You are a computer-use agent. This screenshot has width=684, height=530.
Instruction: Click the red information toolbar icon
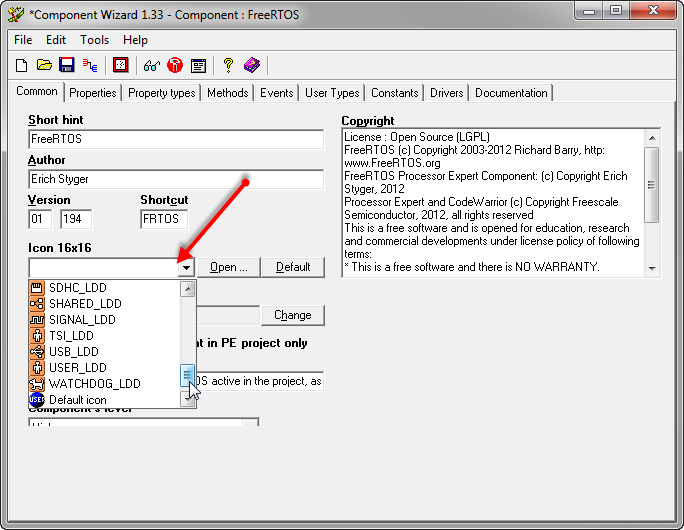(175, 65)
